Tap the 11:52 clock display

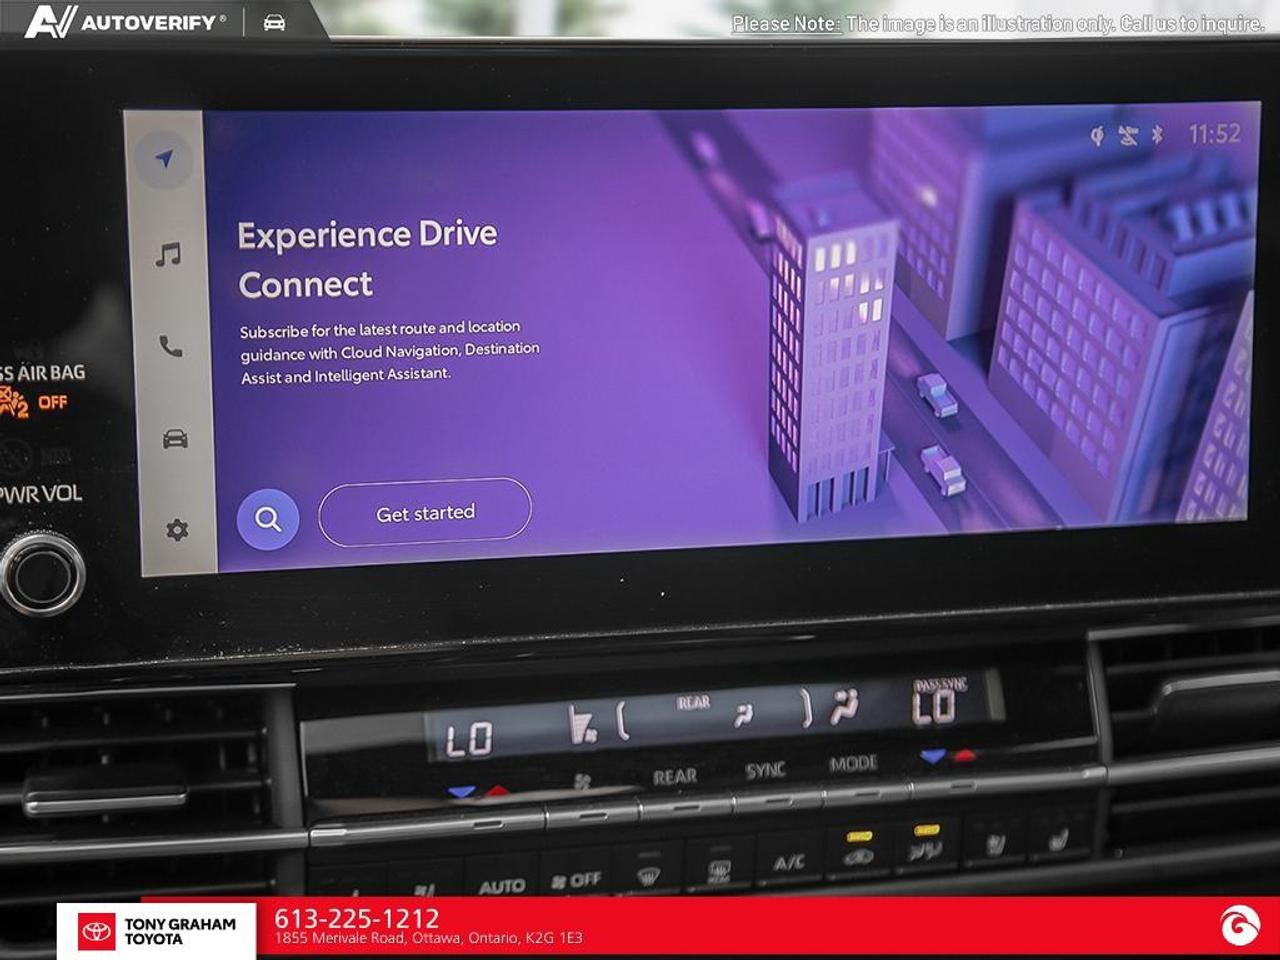(1214, 133)
